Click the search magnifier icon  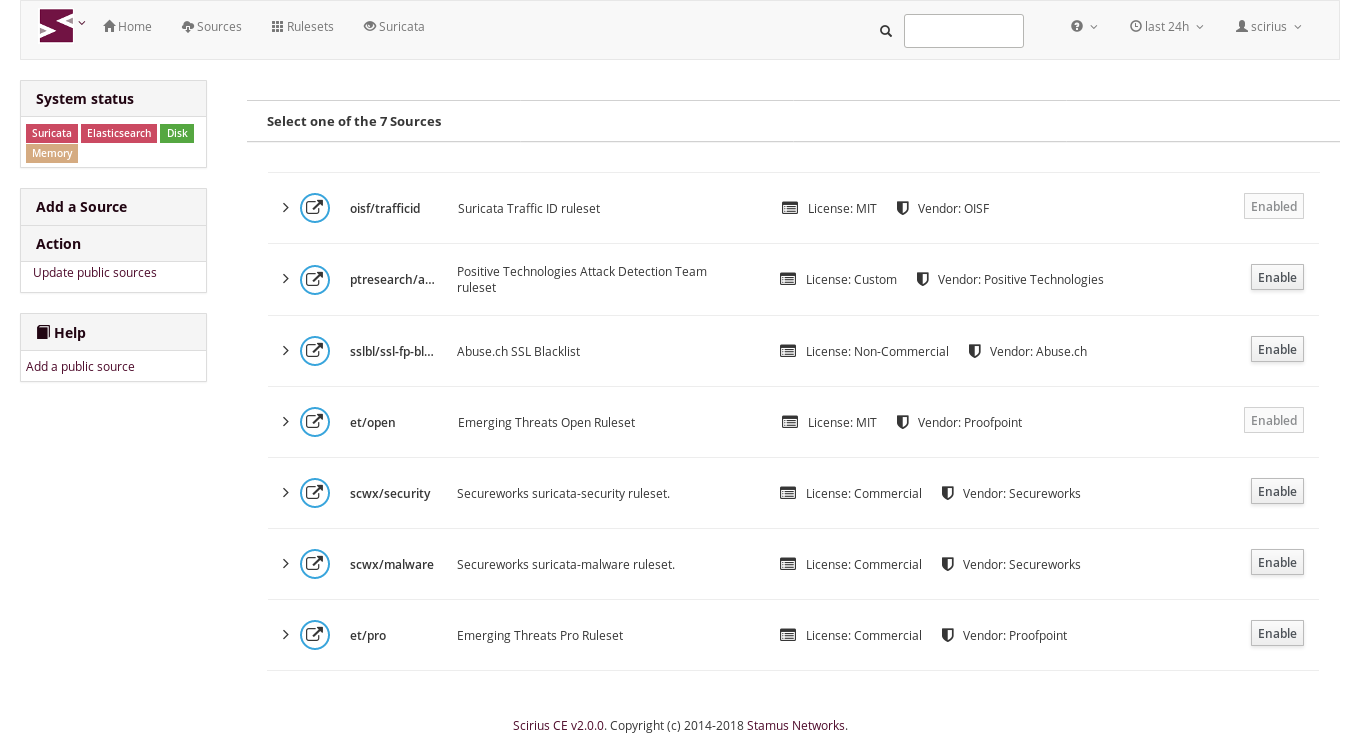886,31
